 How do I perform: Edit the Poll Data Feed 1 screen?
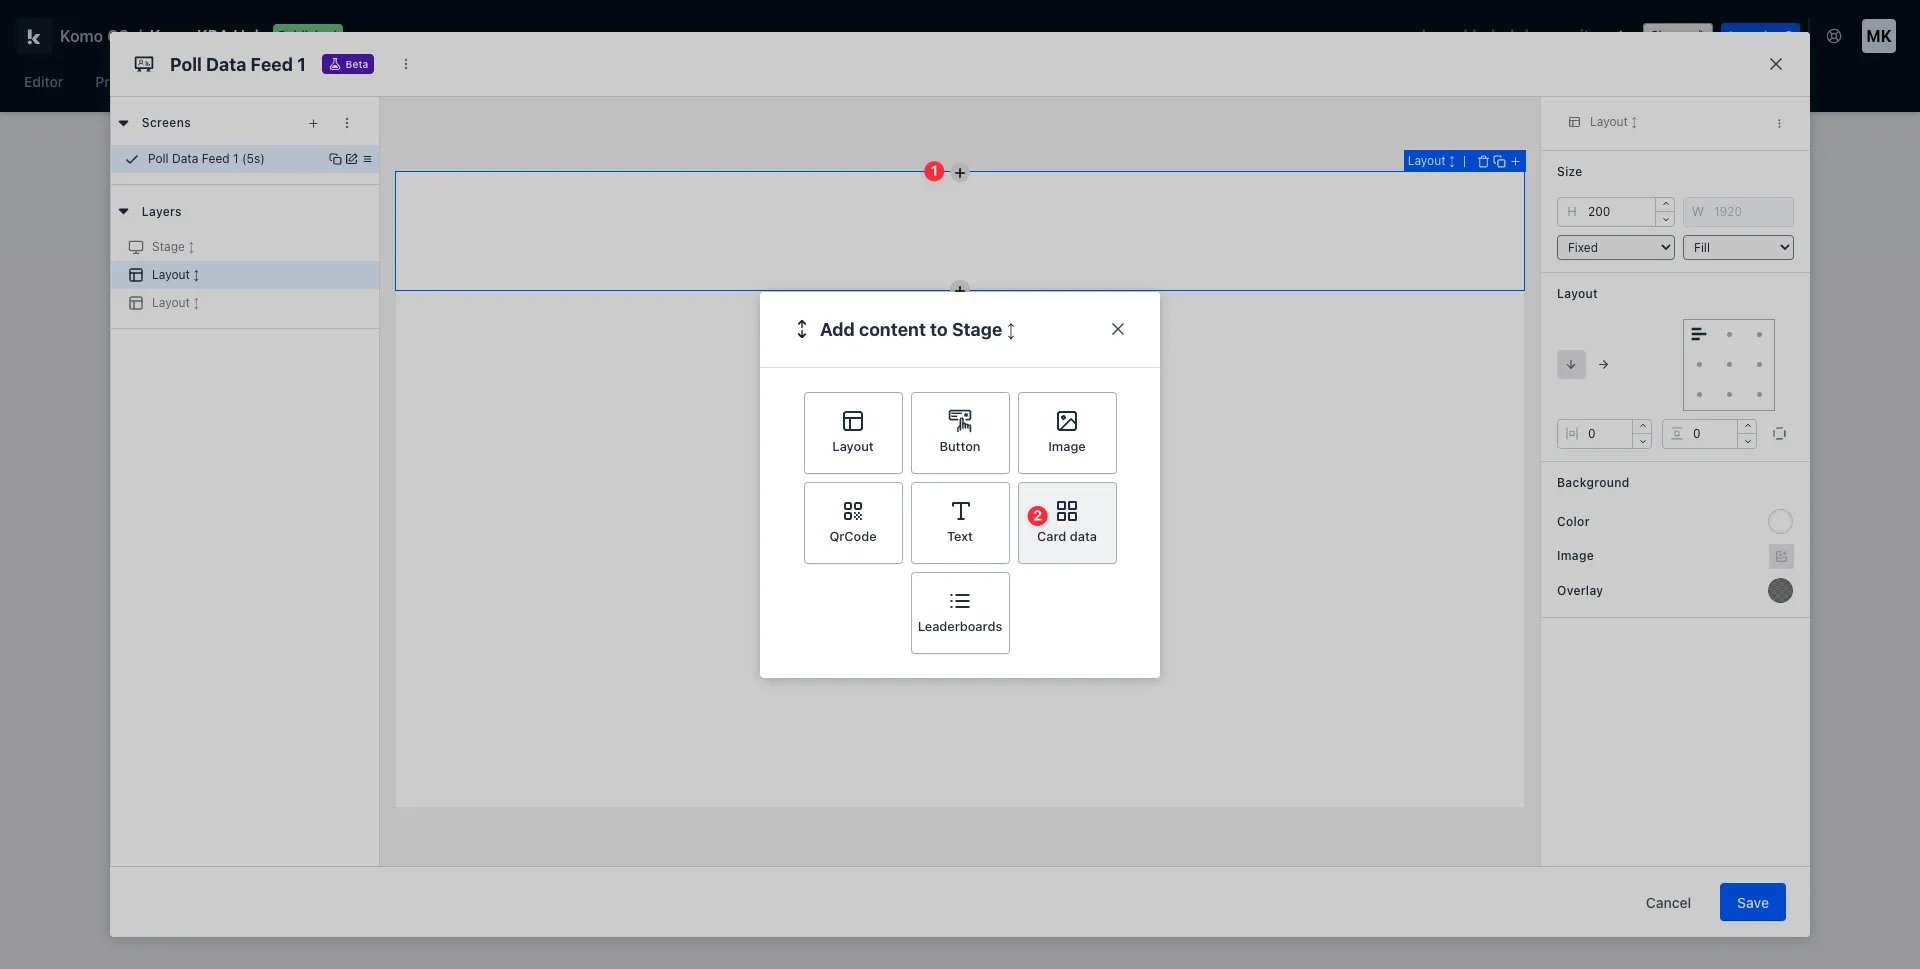coord(351,159)
